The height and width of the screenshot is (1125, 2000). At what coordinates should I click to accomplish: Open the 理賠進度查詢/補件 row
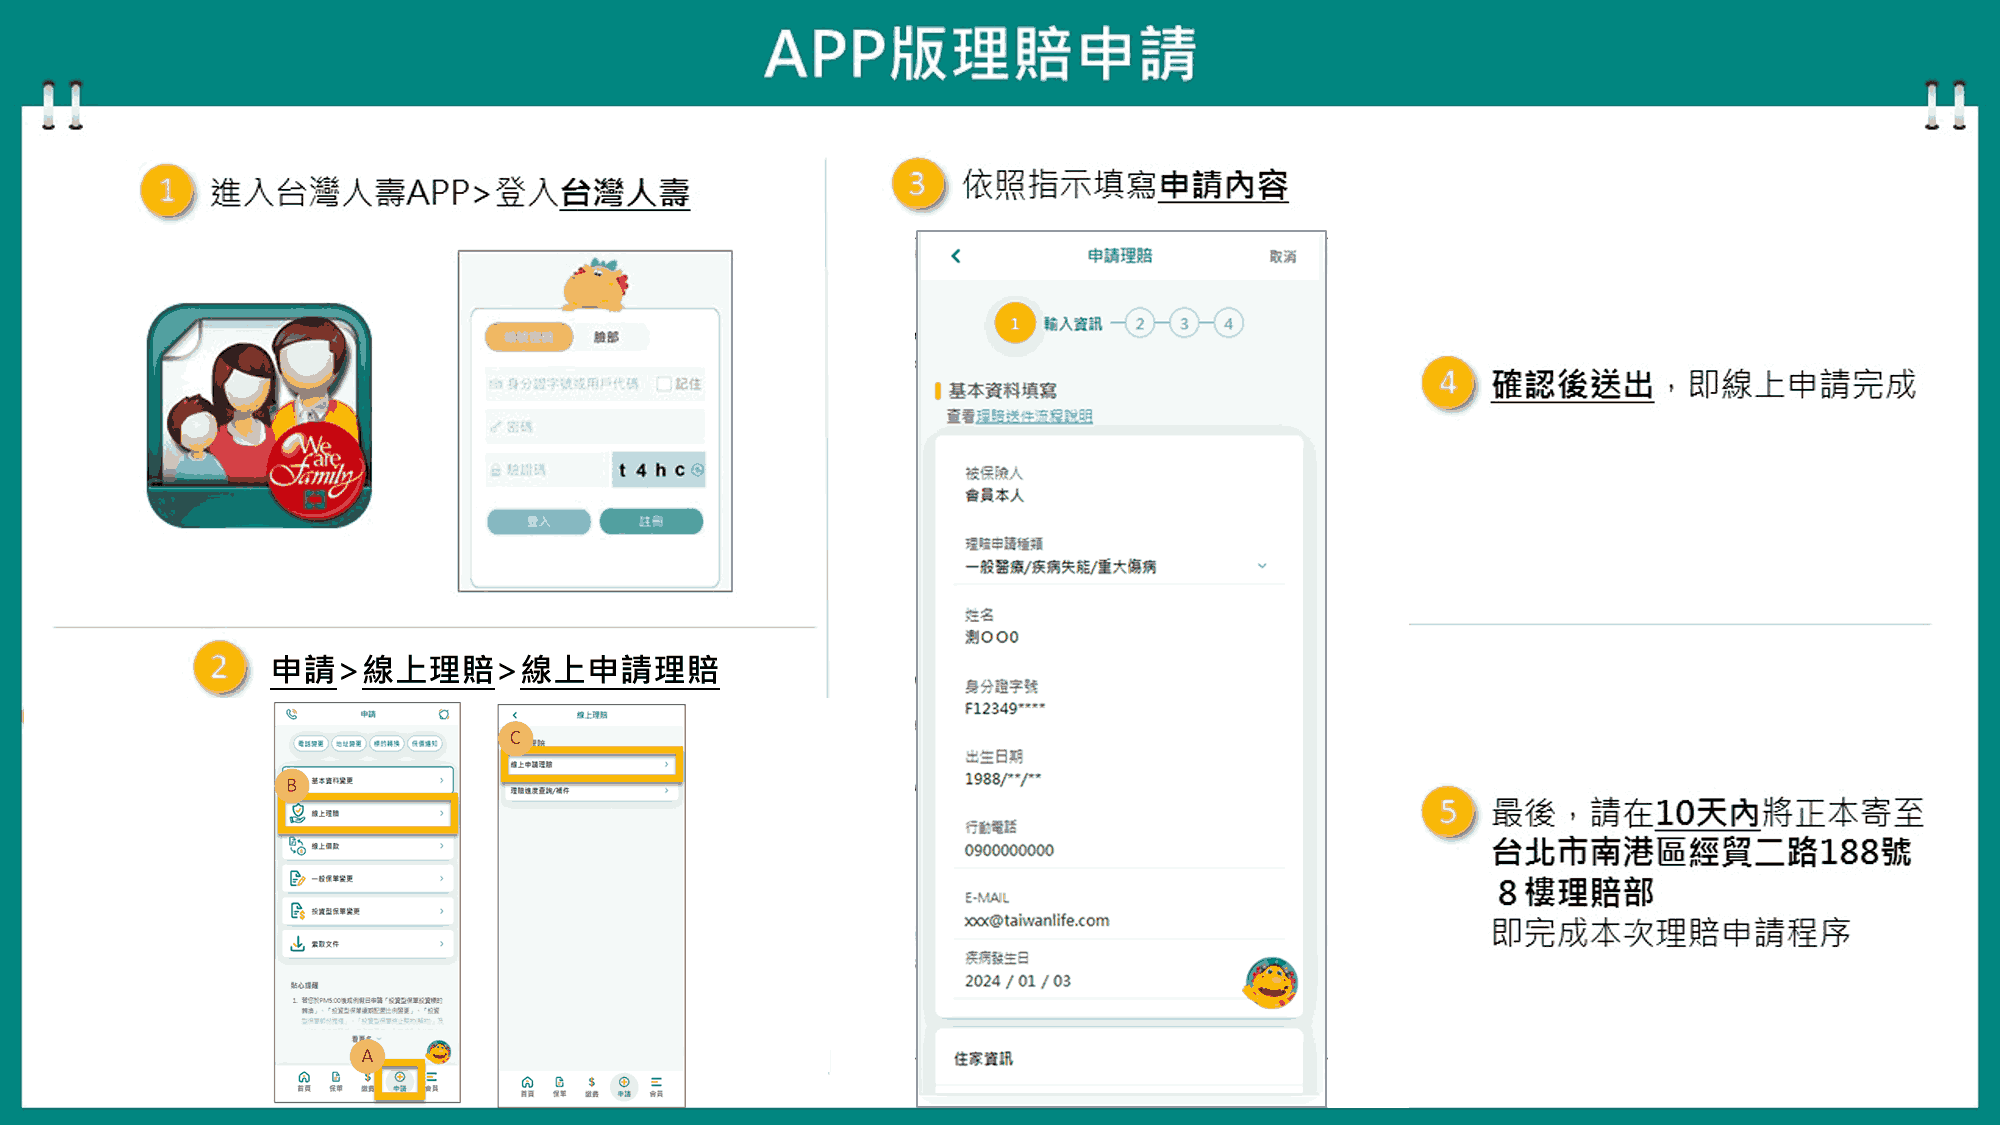tap(590, 791)
